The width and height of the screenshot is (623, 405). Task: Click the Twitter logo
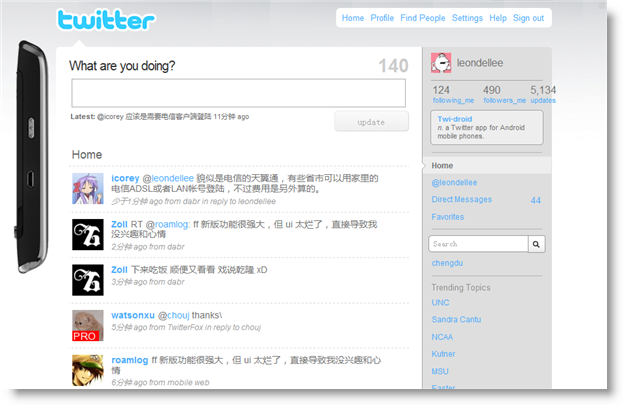(106, 20)
